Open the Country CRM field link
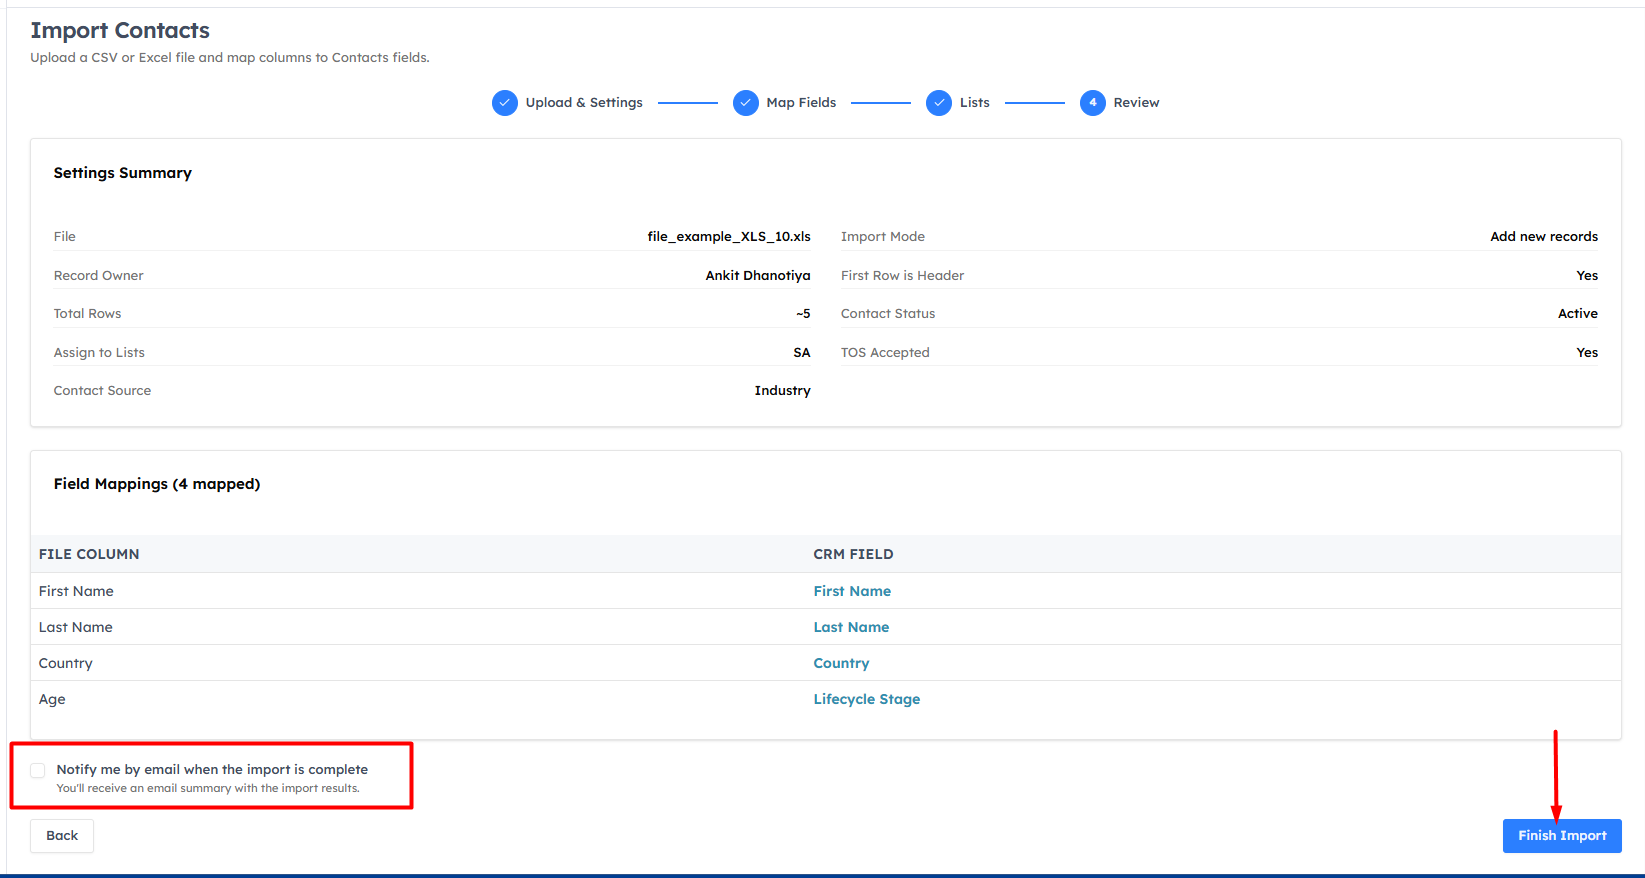This screenshot has width=1645, height=878. pyautogui.click(x=841, y=663)
